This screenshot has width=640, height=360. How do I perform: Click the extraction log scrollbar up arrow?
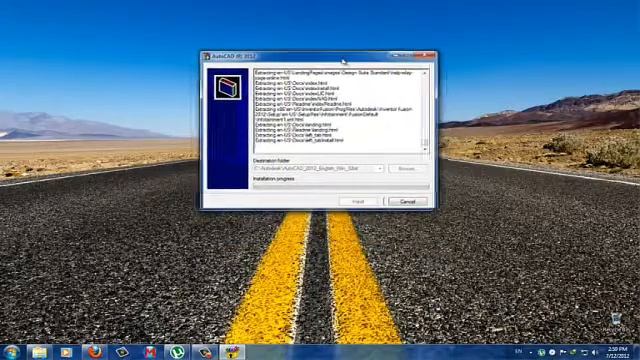coord(425,73)
